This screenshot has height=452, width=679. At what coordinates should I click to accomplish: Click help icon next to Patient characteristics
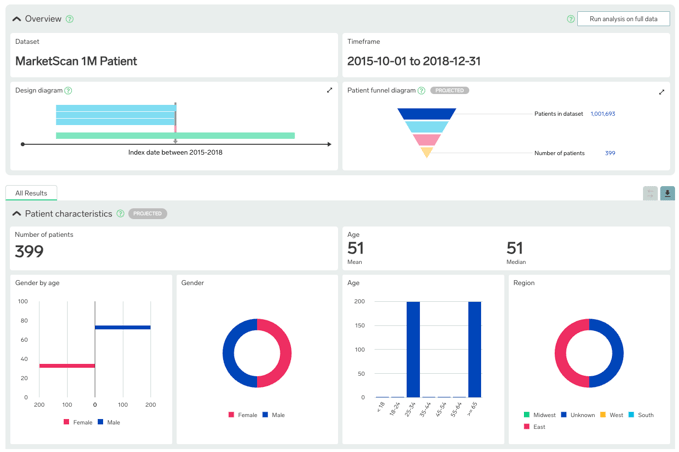[120, 214]
